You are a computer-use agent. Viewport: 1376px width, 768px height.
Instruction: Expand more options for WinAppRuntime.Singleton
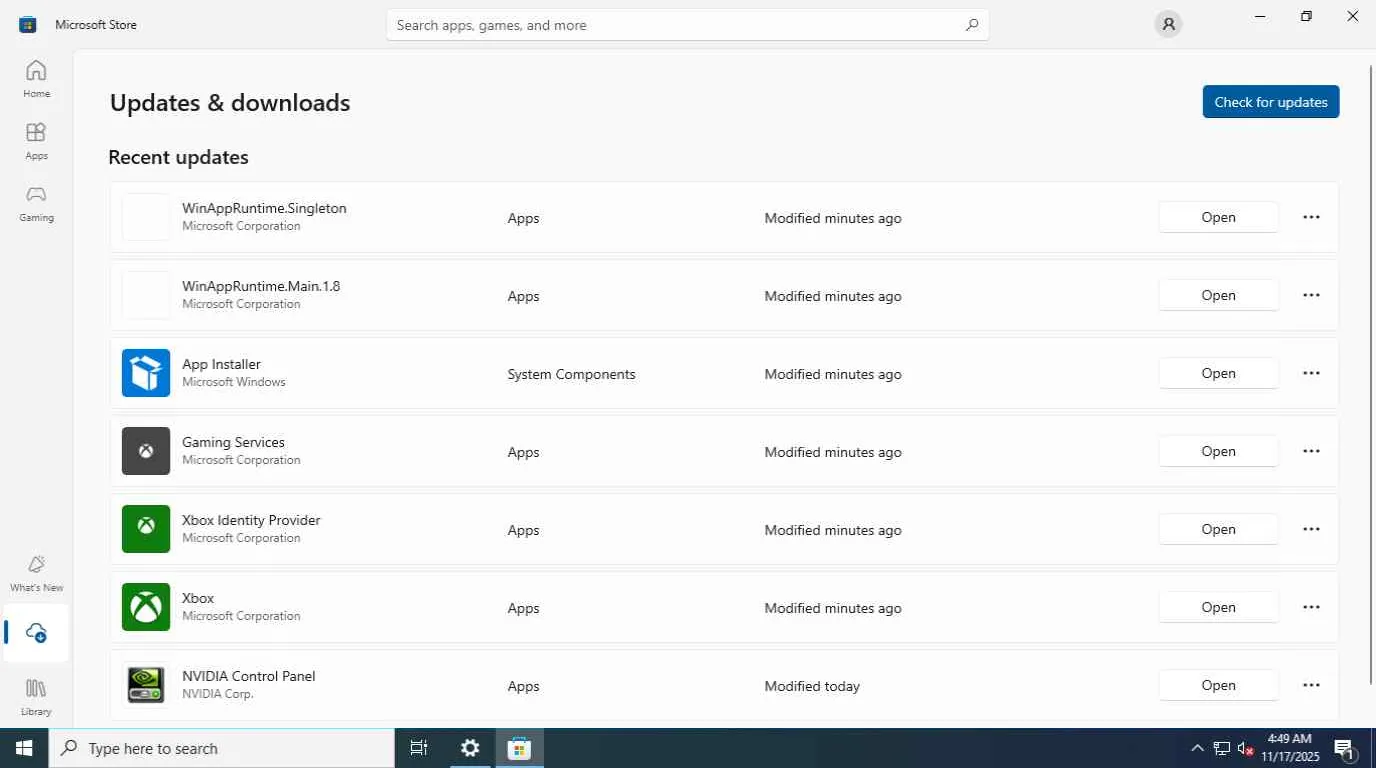(x=1311, y=217)
